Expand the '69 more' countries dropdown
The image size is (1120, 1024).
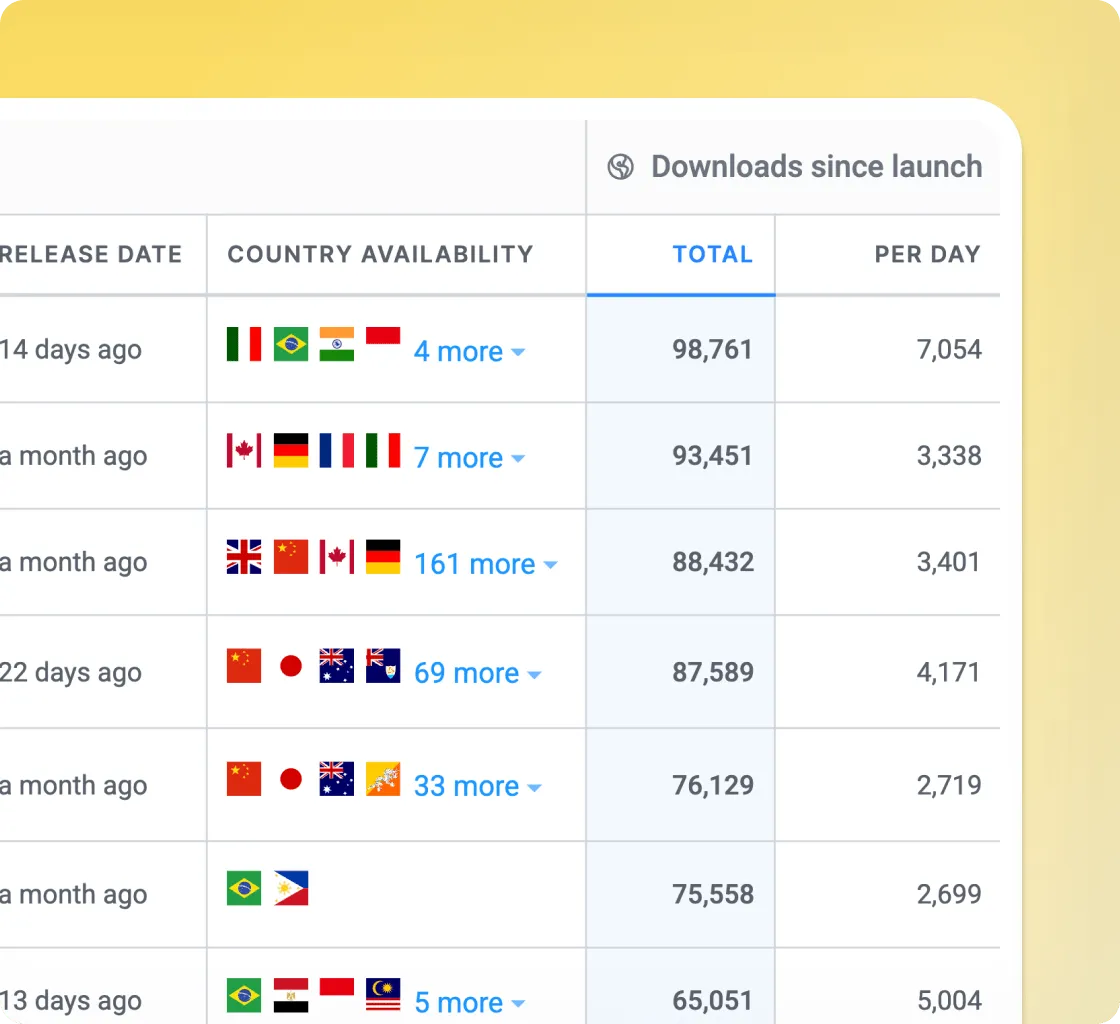477,673
